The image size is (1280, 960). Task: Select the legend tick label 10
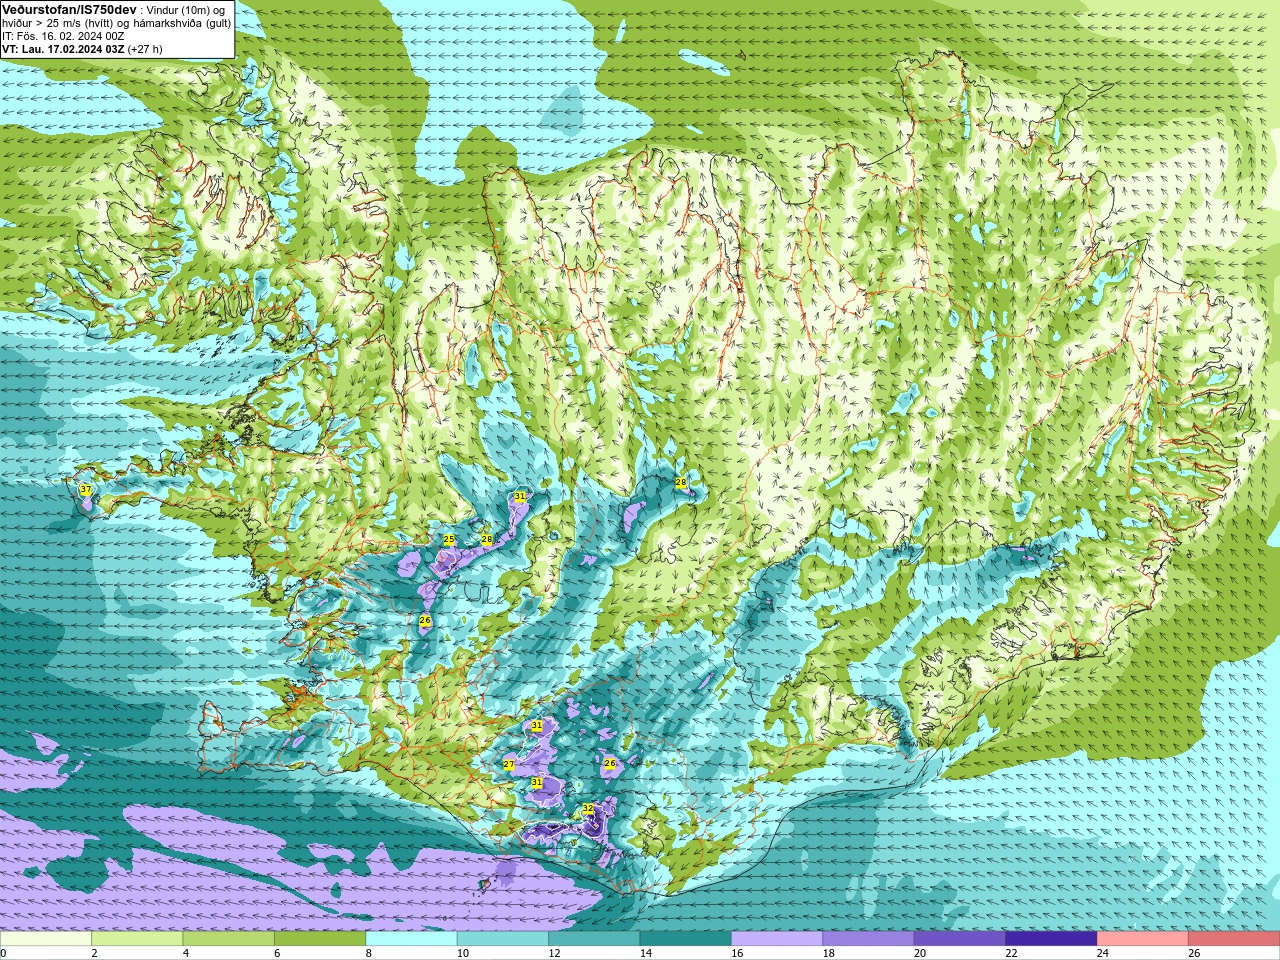pos(462,953)
